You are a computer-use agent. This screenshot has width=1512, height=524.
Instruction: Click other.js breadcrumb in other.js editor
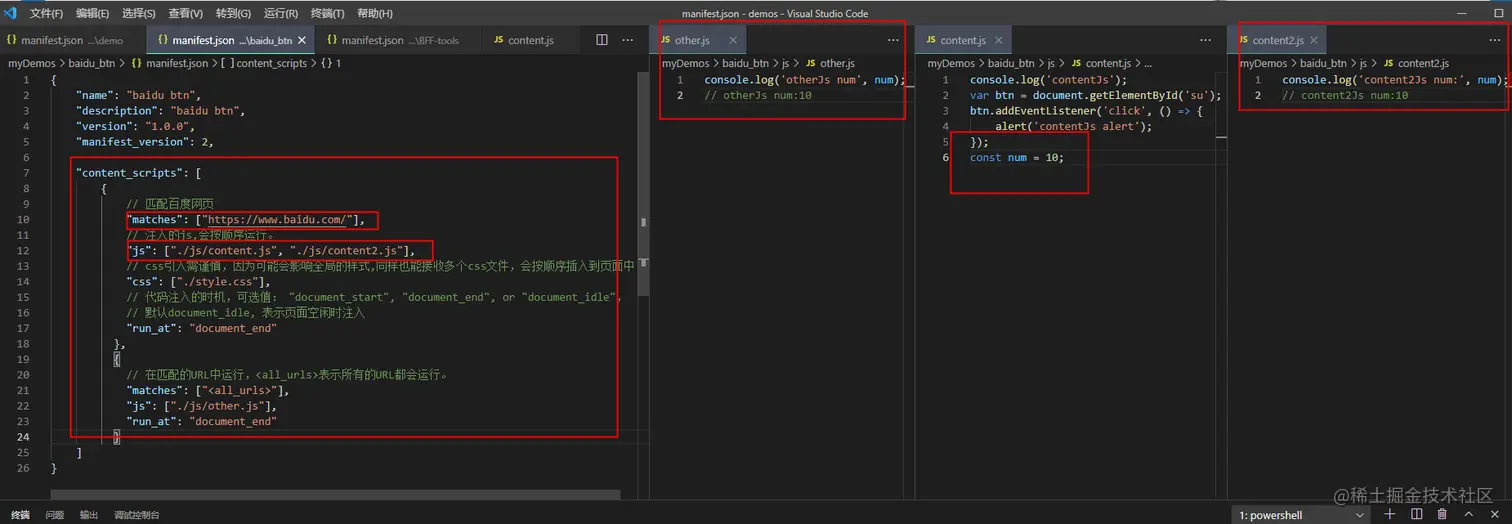[830, 63]
